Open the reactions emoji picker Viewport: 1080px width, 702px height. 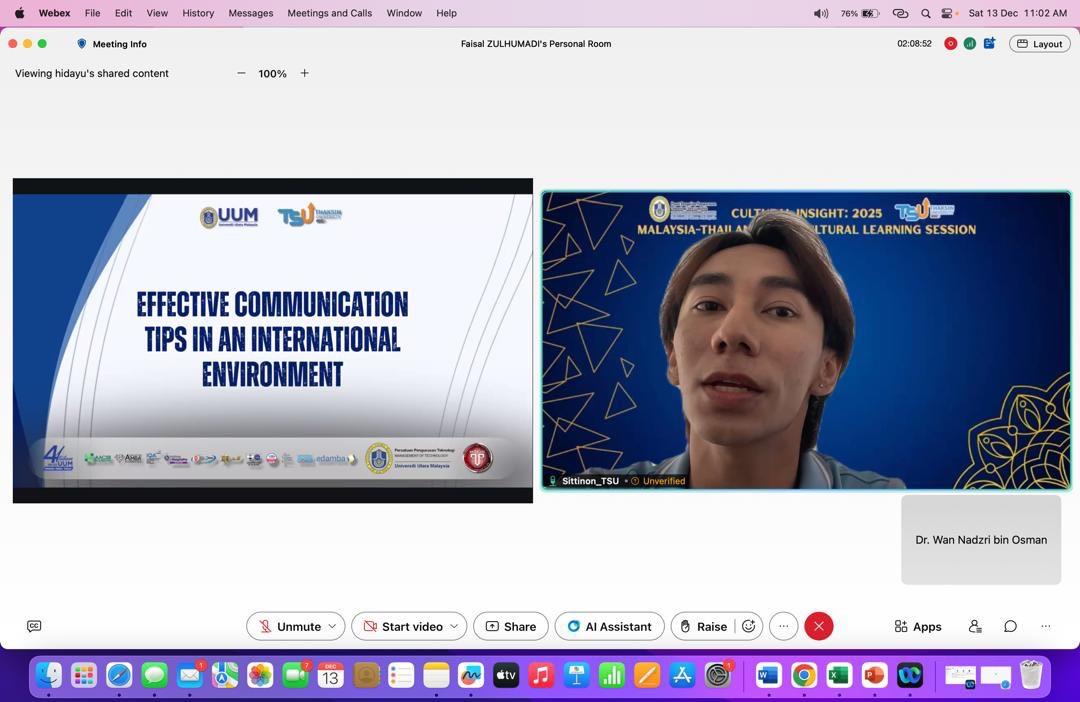tap(748, 626)
